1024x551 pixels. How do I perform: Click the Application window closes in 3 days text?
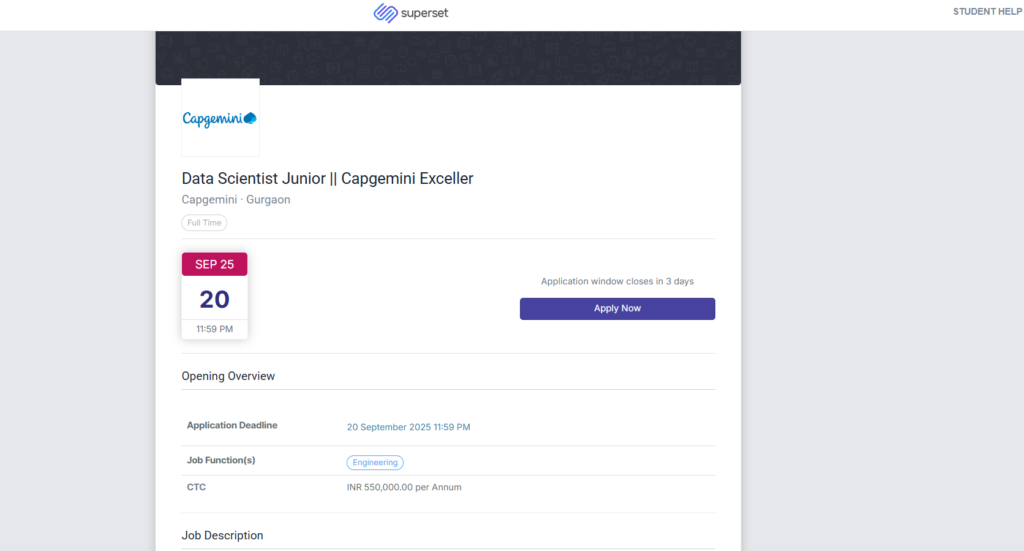click(x=617, y=281)
